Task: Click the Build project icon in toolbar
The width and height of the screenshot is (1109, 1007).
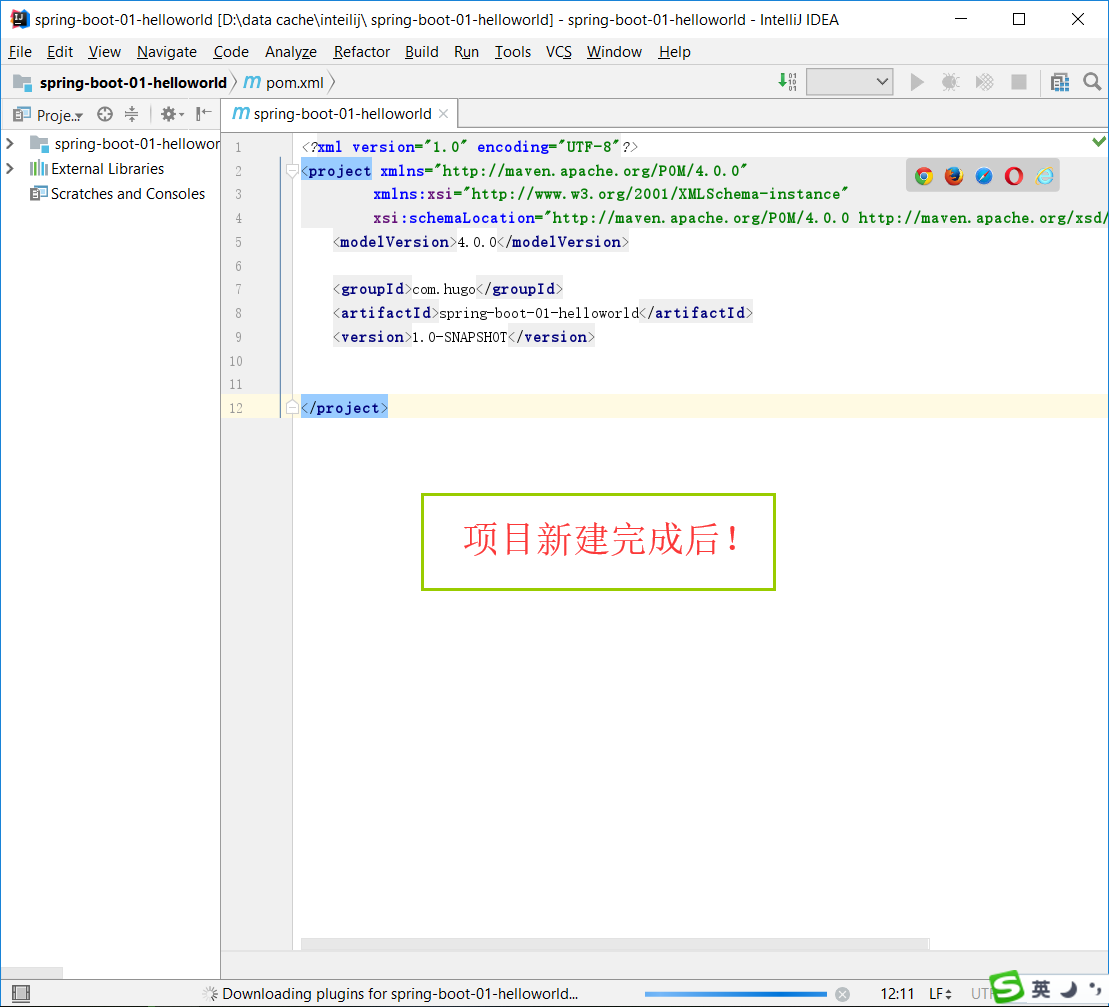Action: [x=788, y=82]
